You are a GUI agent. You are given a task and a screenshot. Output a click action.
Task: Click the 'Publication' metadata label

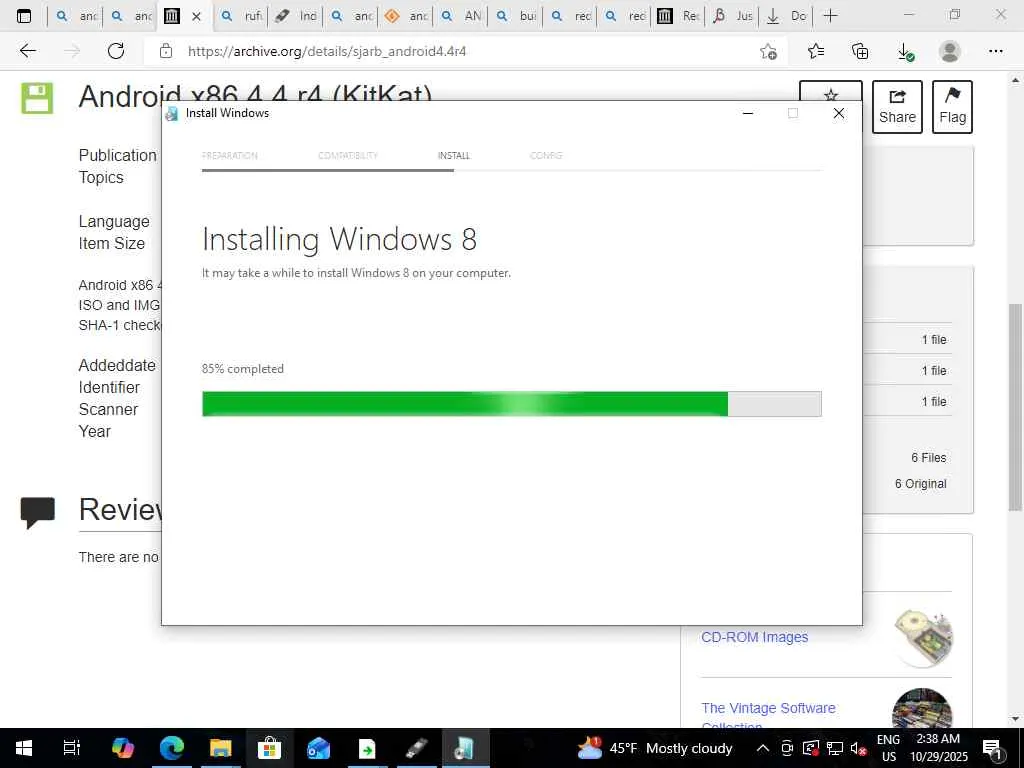[118, 155]
